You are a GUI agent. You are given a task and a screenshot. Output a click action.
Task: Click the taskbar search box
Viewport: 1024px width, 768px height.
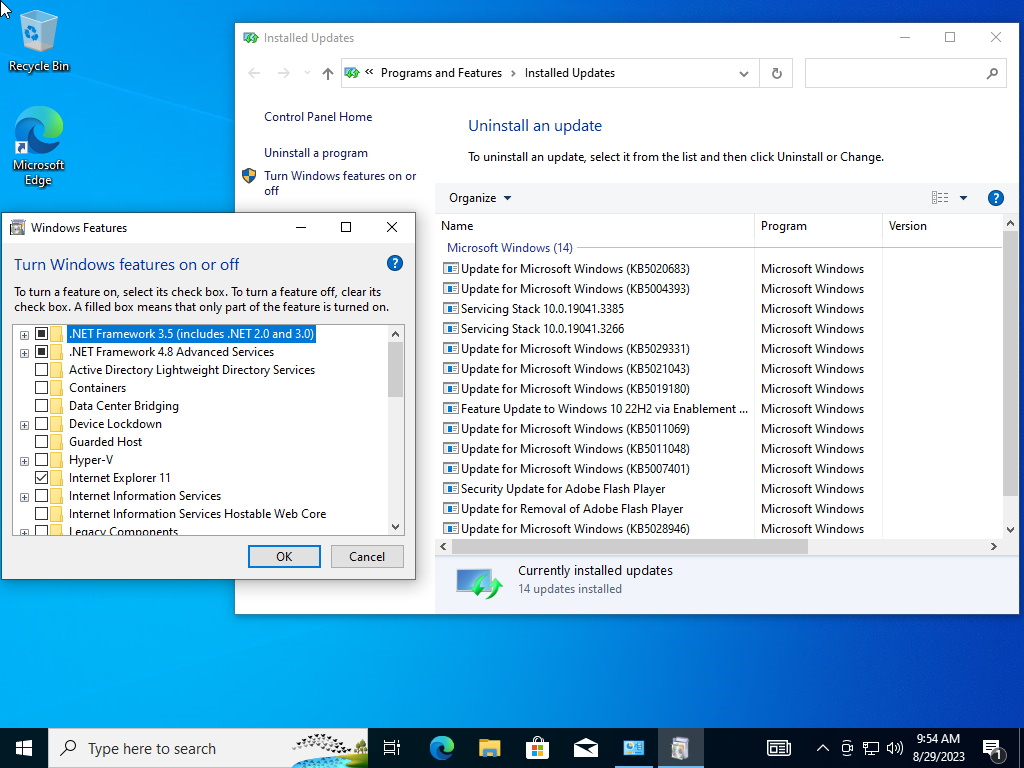pyautogui.click(x=208, y=748)
